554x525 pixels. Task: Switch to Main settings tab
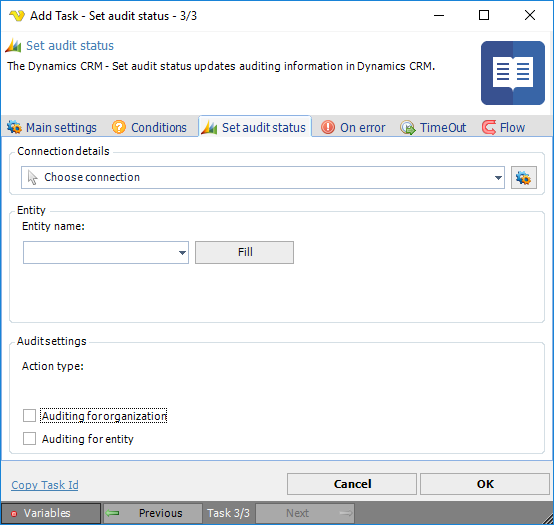point(52,127)
